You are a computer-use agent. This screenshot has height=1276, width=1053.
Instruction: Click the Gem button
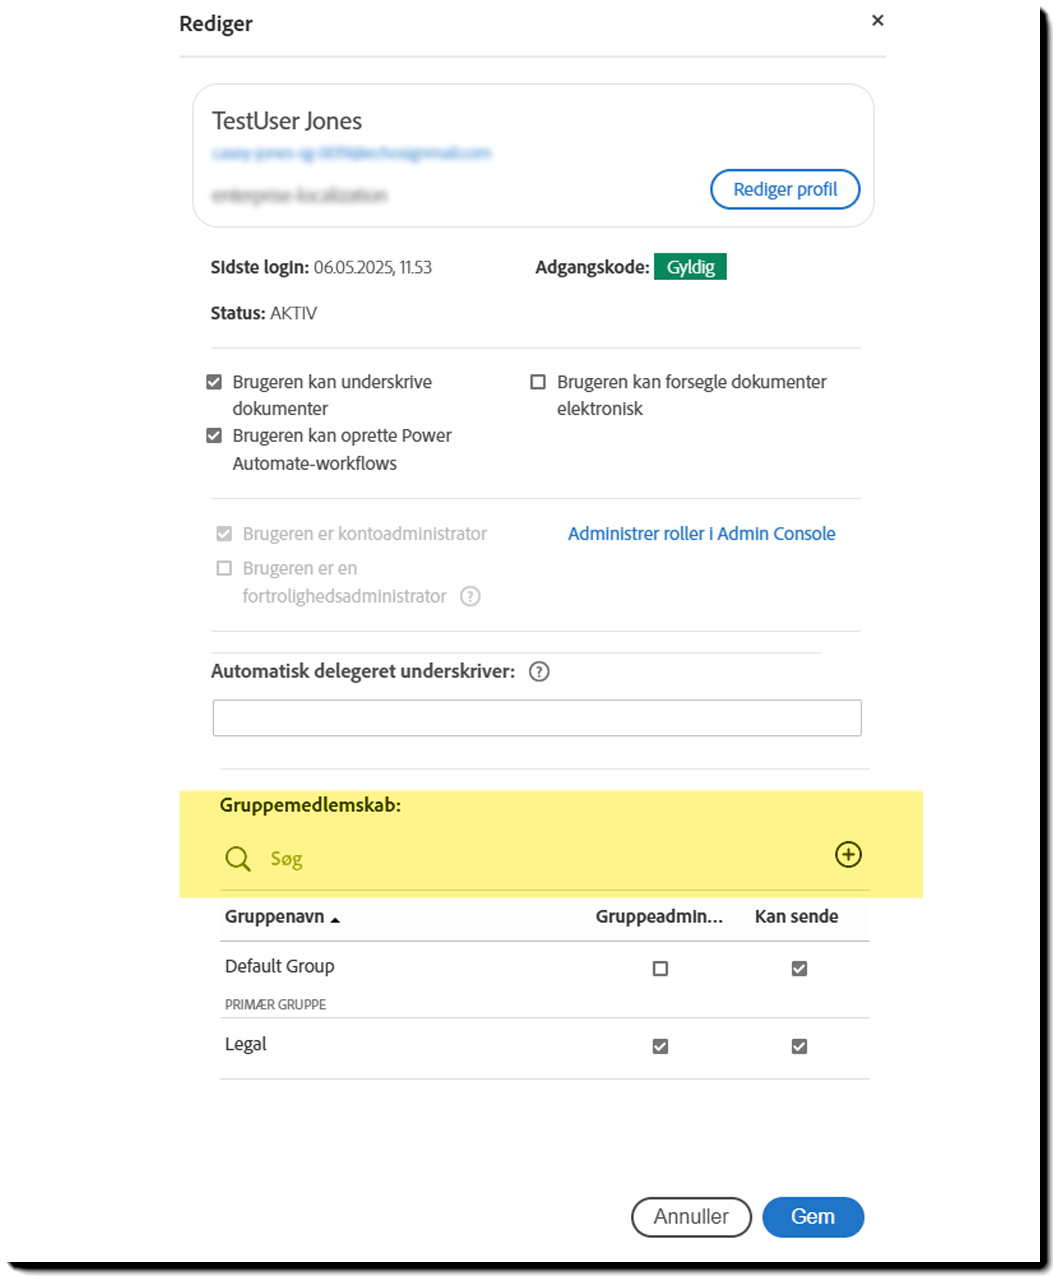813,1217
